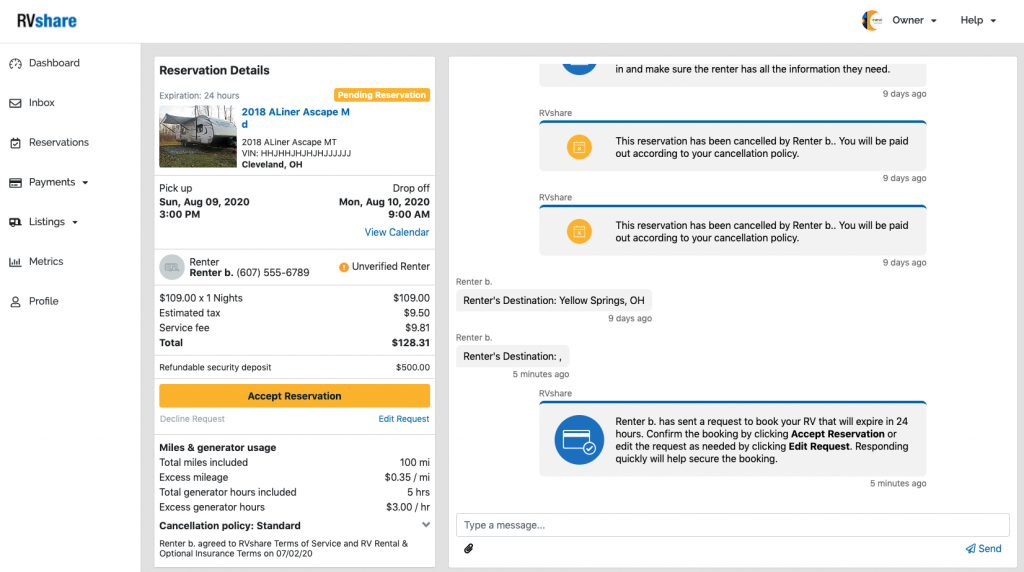Image resolution: width=1024 pixels, height=572 pixels.
Task: Click the Service fee $9.81 value
Action: tap(417, 328)
